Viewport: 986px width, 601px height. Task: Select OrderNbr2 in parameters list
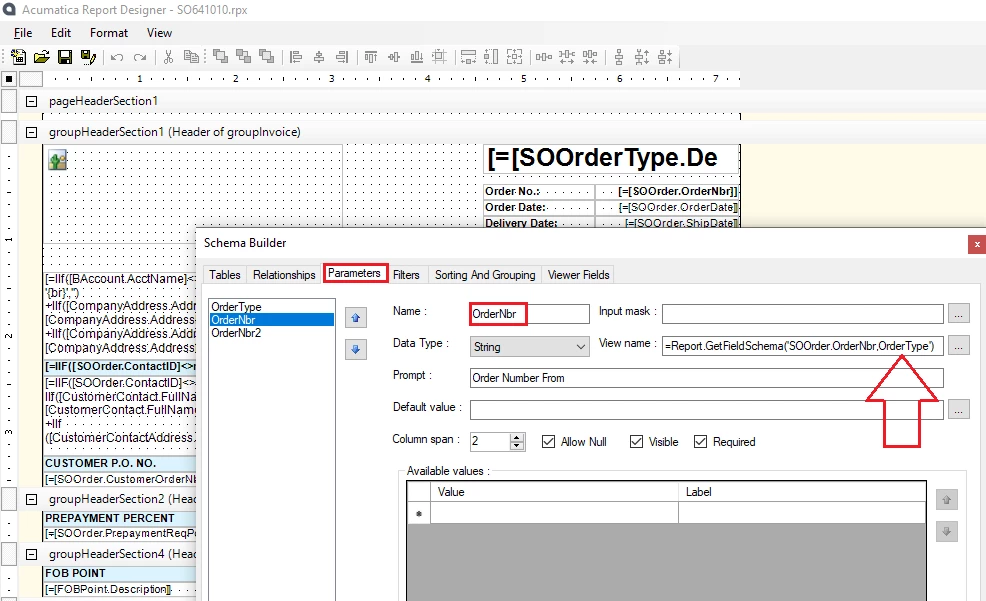271,333
